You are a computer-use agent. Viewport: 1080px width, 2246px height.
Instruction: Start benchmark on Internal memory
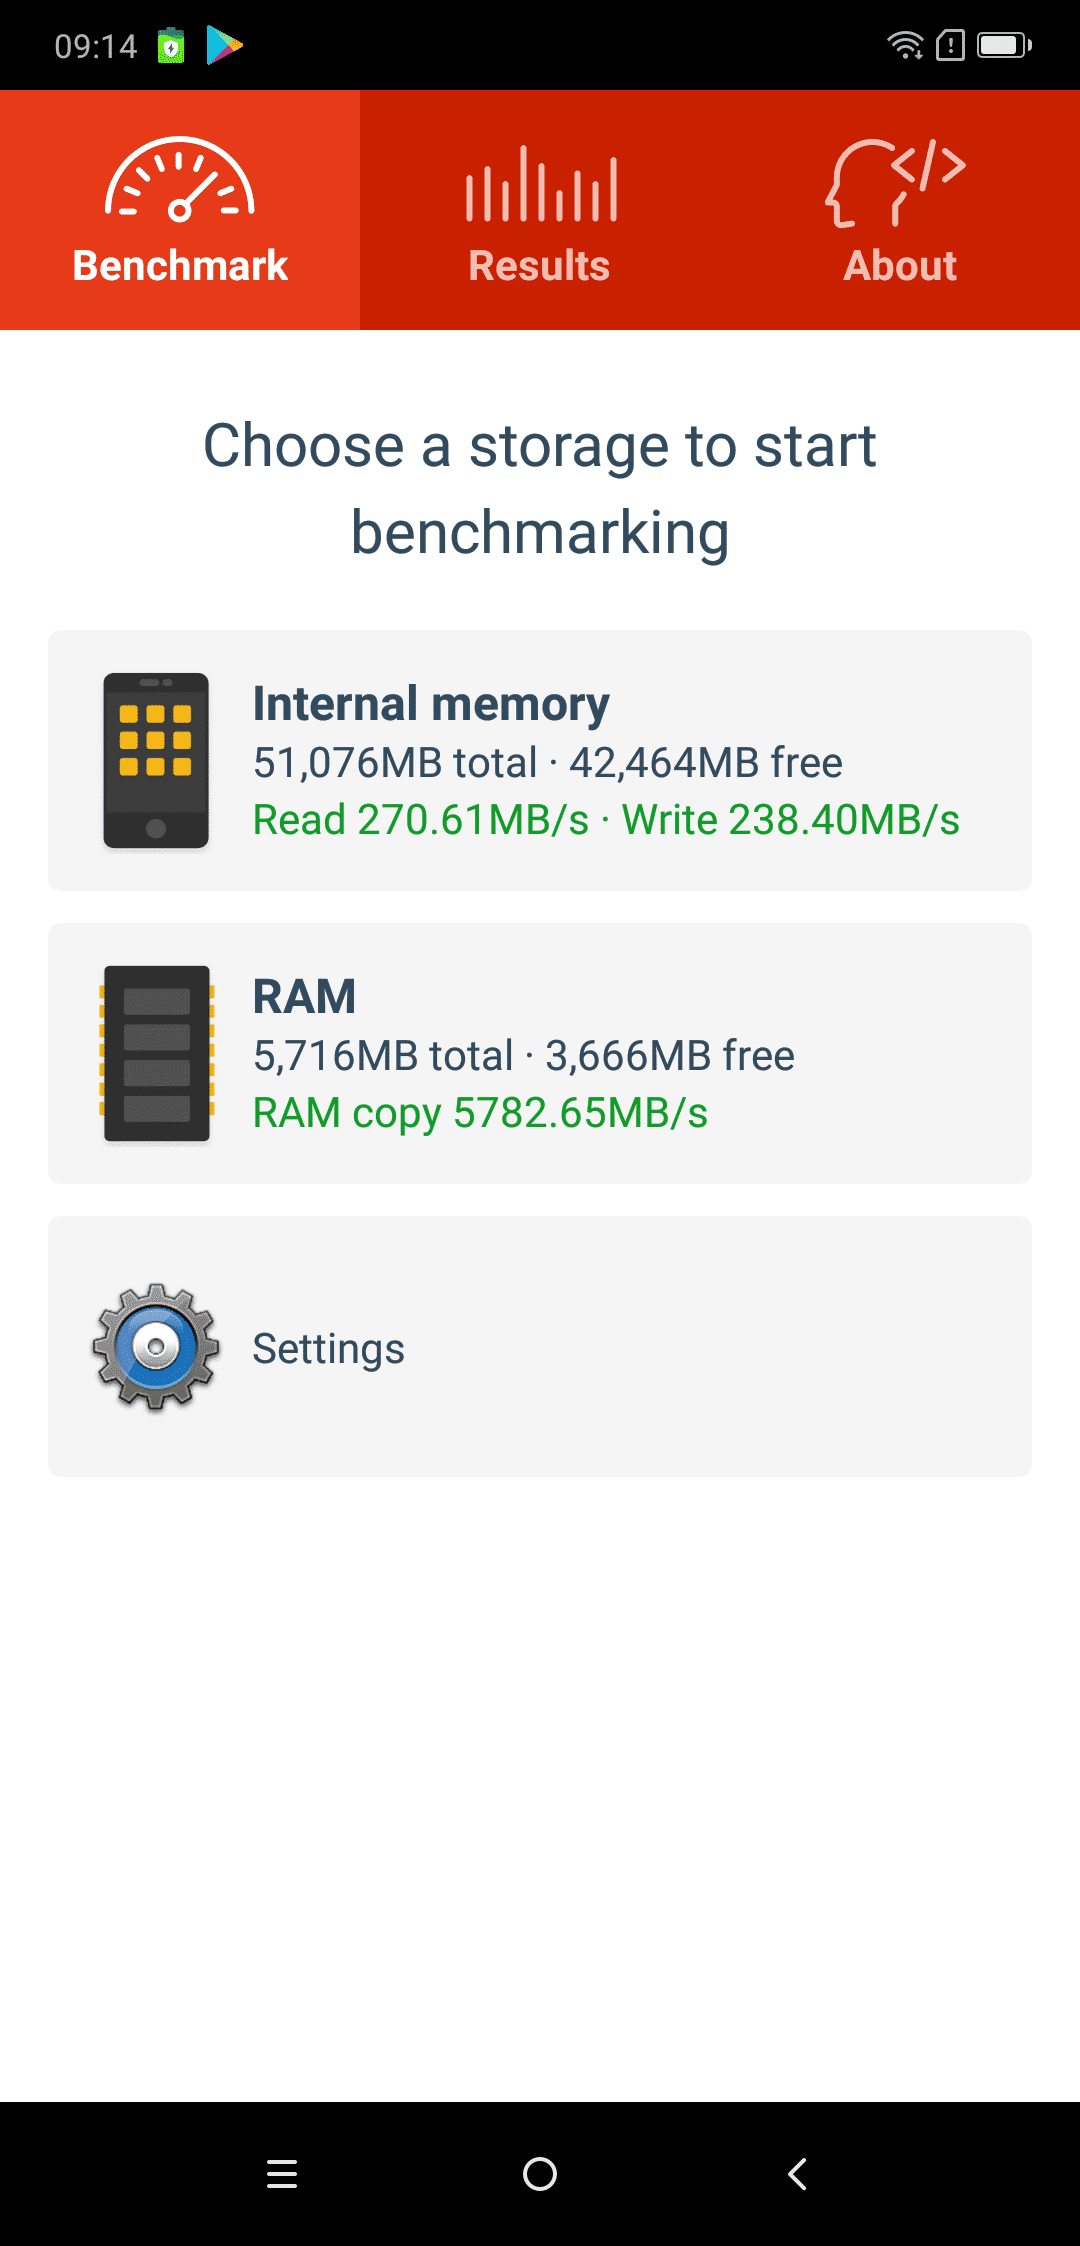pos(540,760)
